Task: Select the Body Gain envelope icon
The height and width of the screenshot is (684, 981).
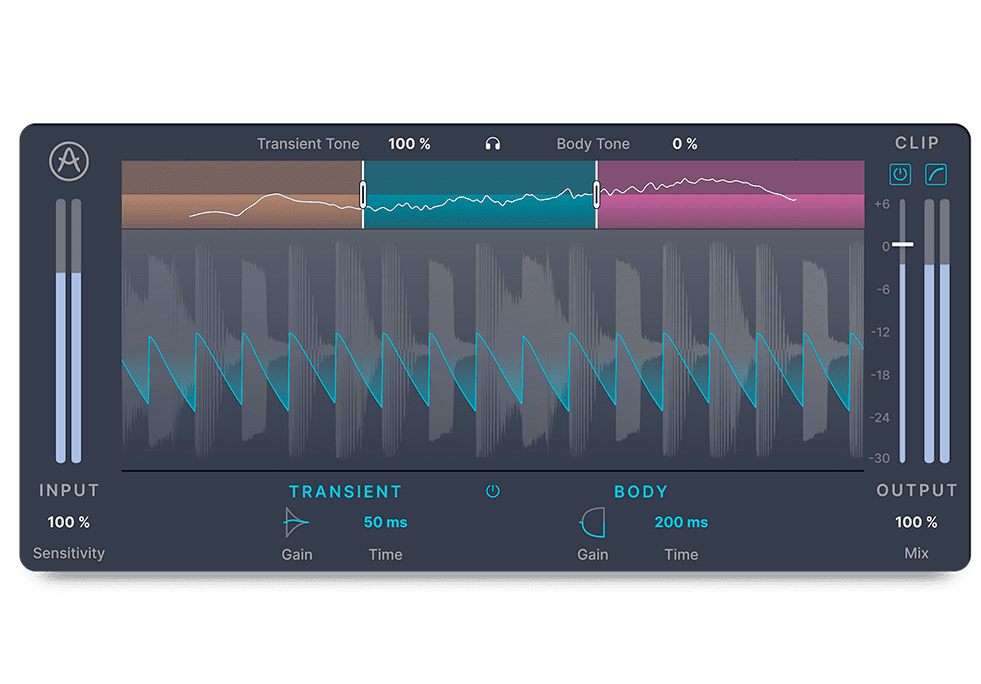Action: 592,520
